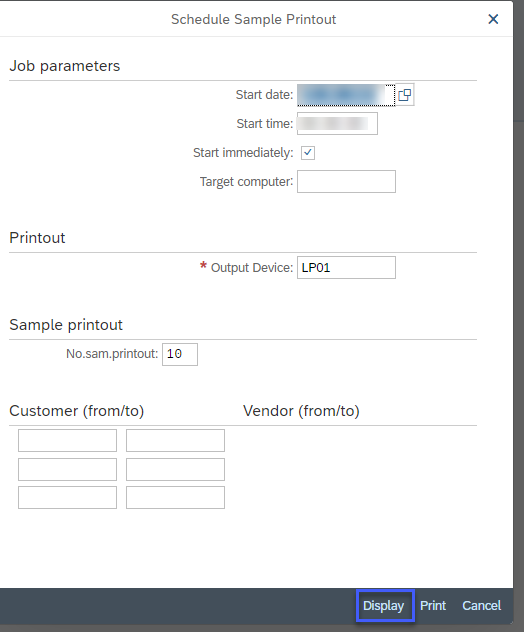Select the second Customer from field
Screen dimensions: 524x632
tap(67, 469)
